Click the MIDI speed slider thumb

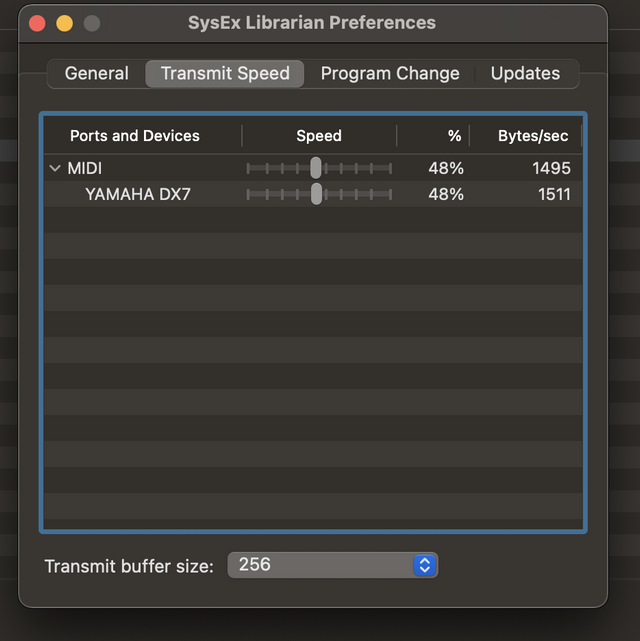(316, 168)
